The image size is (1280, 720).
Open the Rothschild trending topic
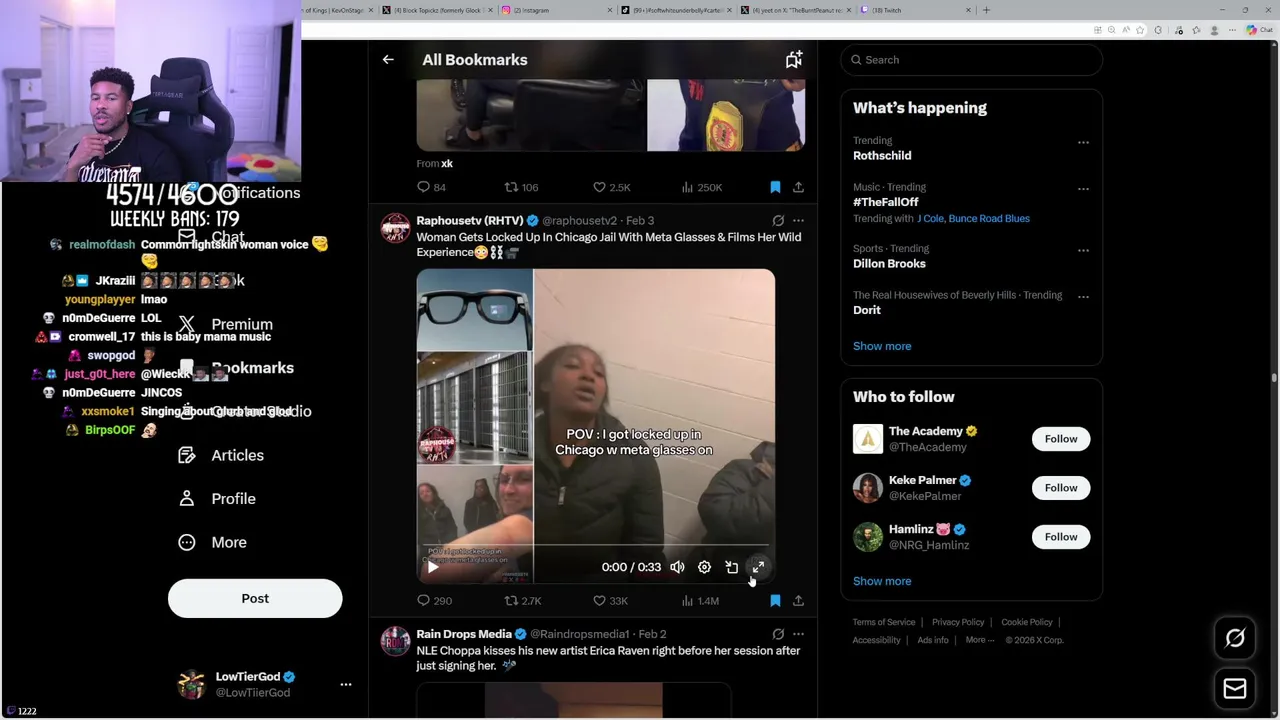pos(882,156)
